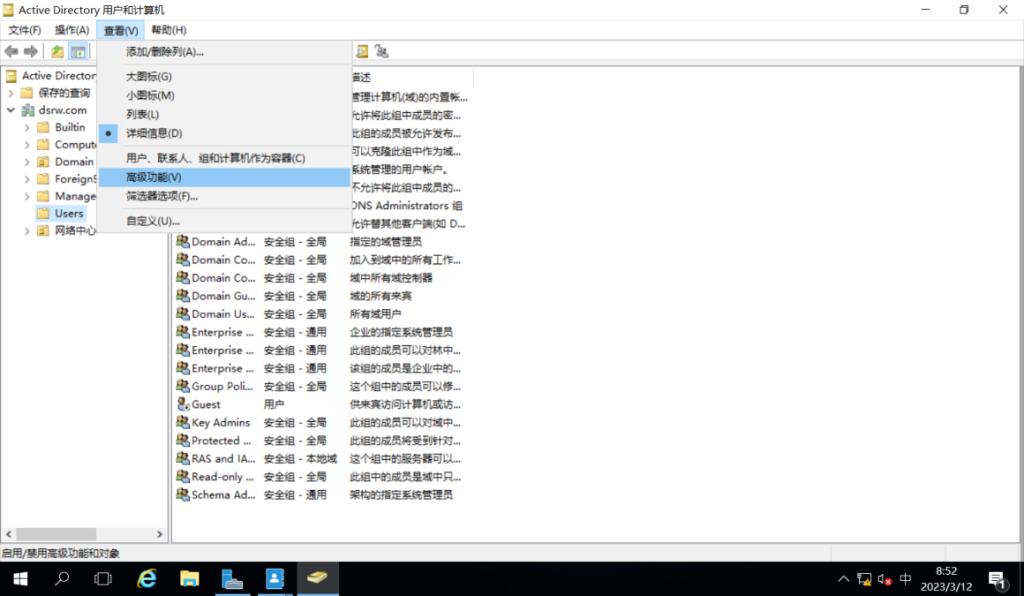Click the description 域中所有域控制器
This screenshot has width=1024, height=596.
coord(391,278)
